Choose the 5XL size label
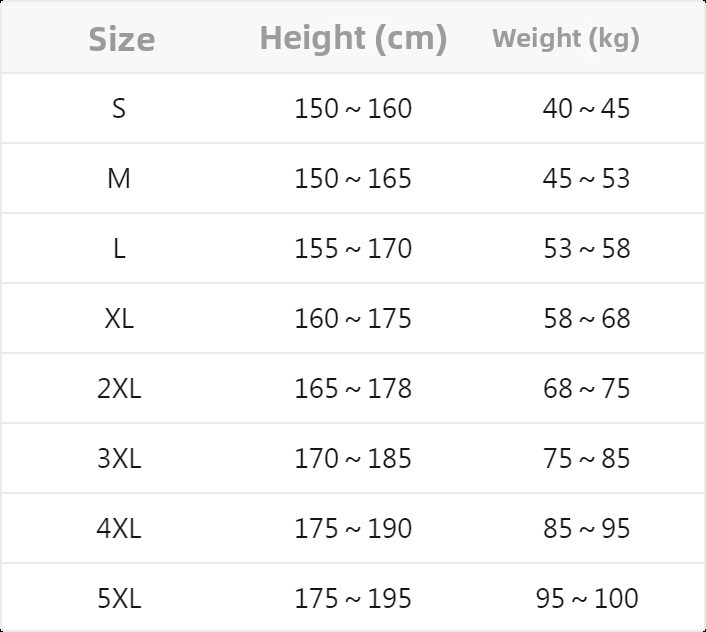 pos(119,598)
